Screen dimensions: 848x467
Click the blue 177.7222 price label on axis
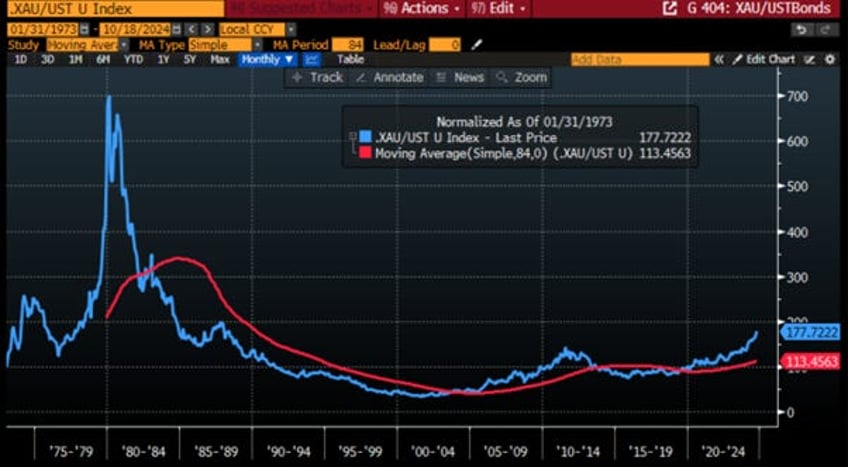click(x=811, y=332)
